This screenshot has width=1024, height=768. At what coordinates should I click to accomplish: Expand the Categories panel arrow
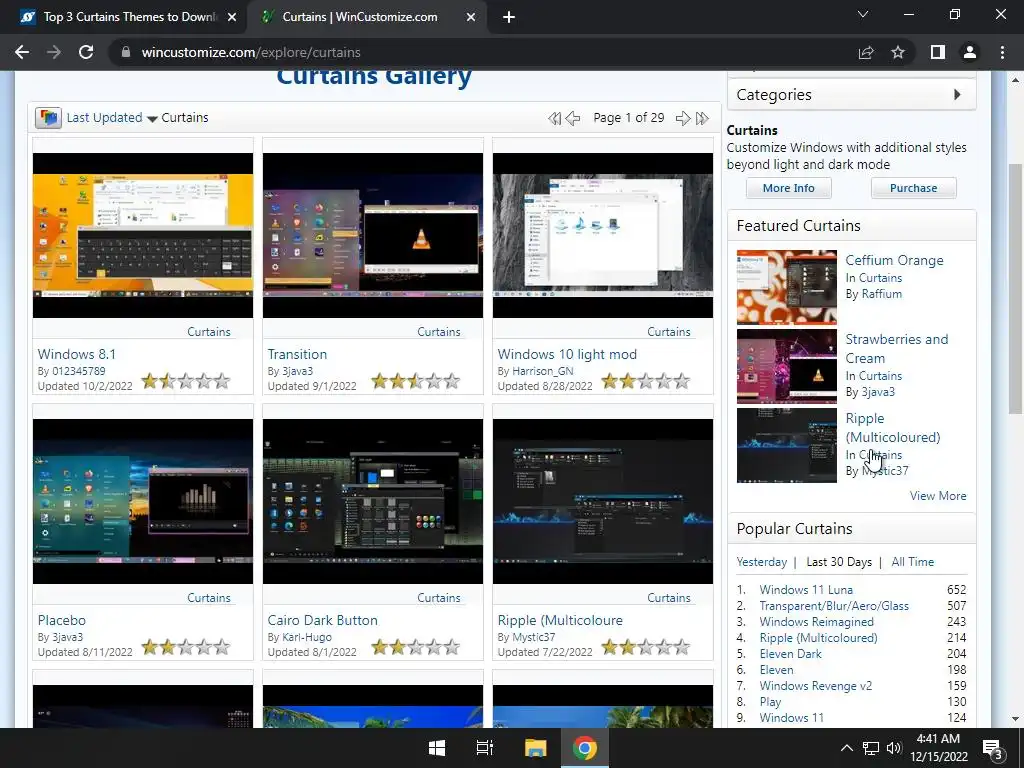pyautogui.click(x=957, y=95)
